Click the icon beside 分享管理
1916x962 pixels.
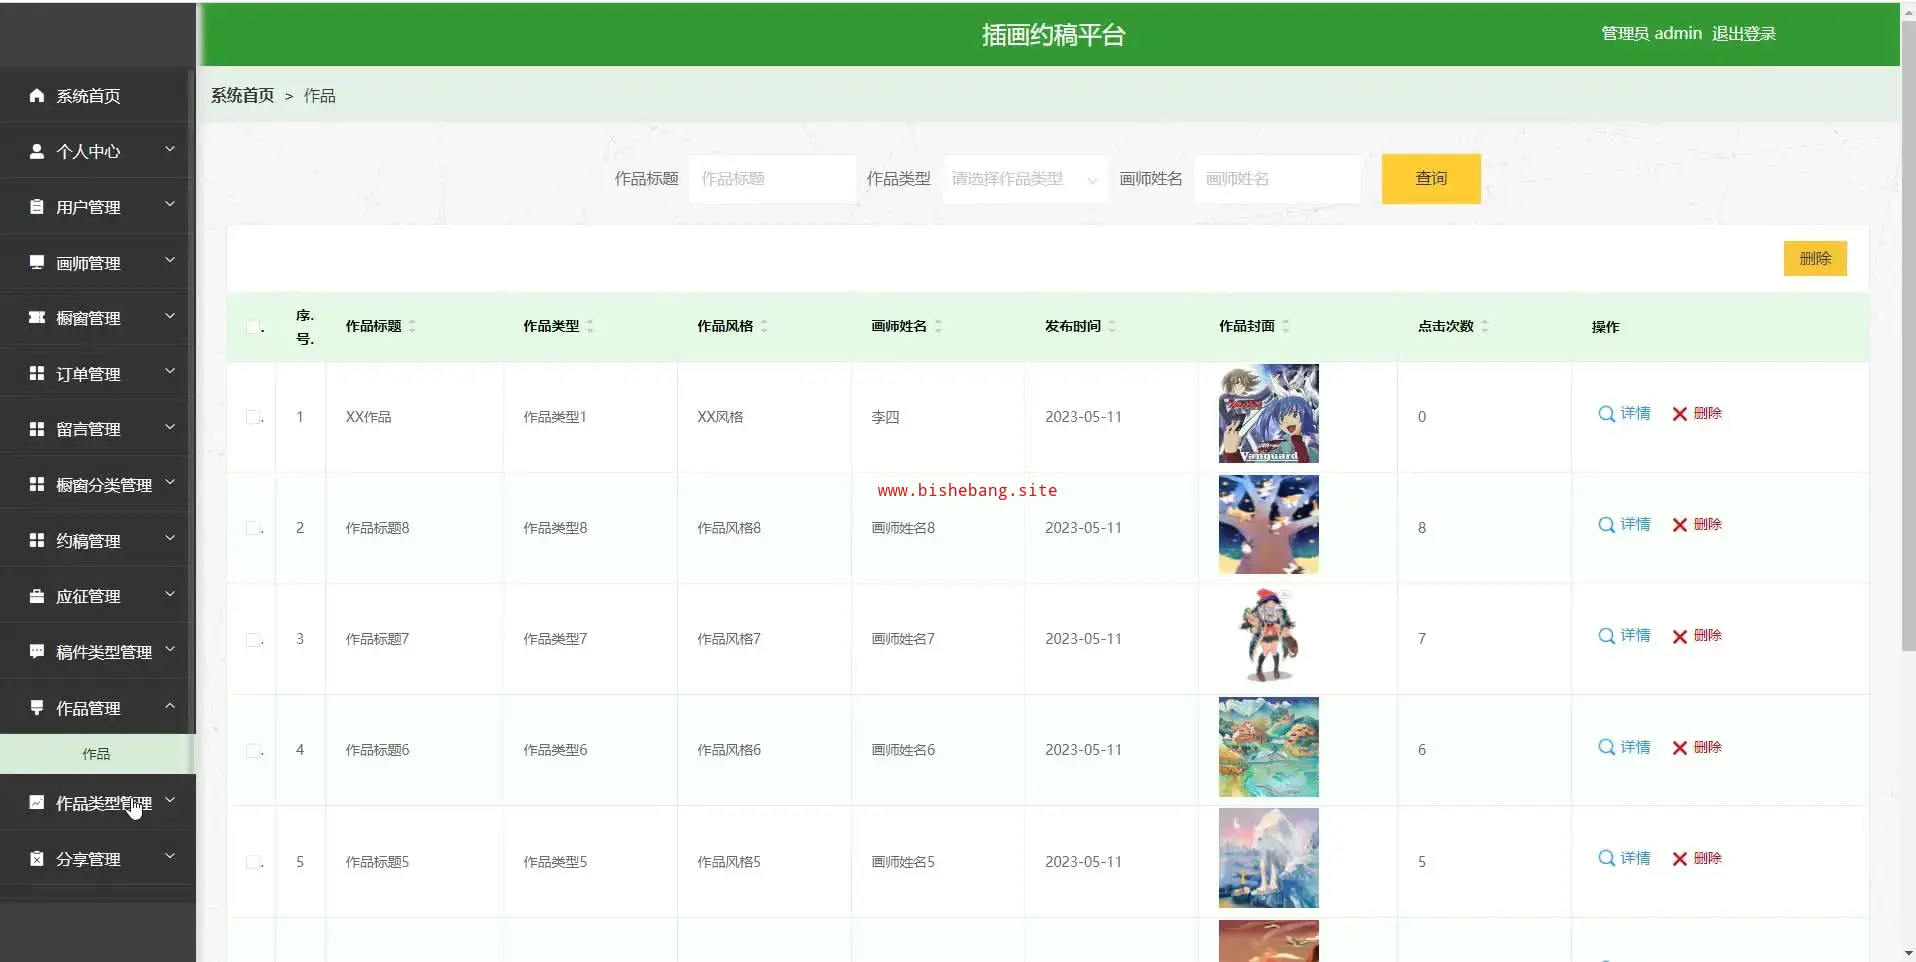[37, 858]
